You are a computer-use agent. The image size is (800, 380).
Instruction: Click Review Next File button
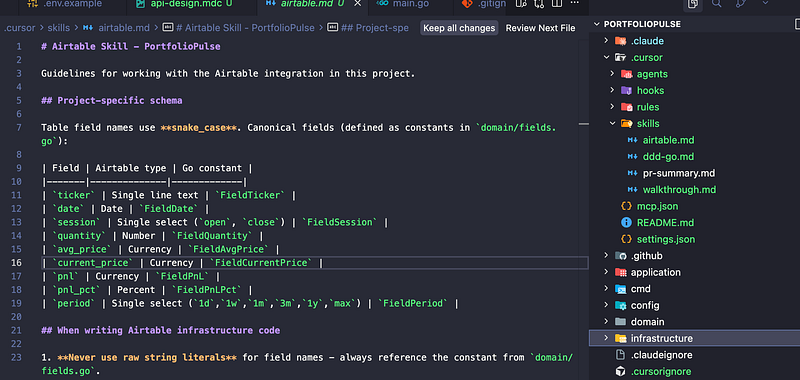coord(540,28)
